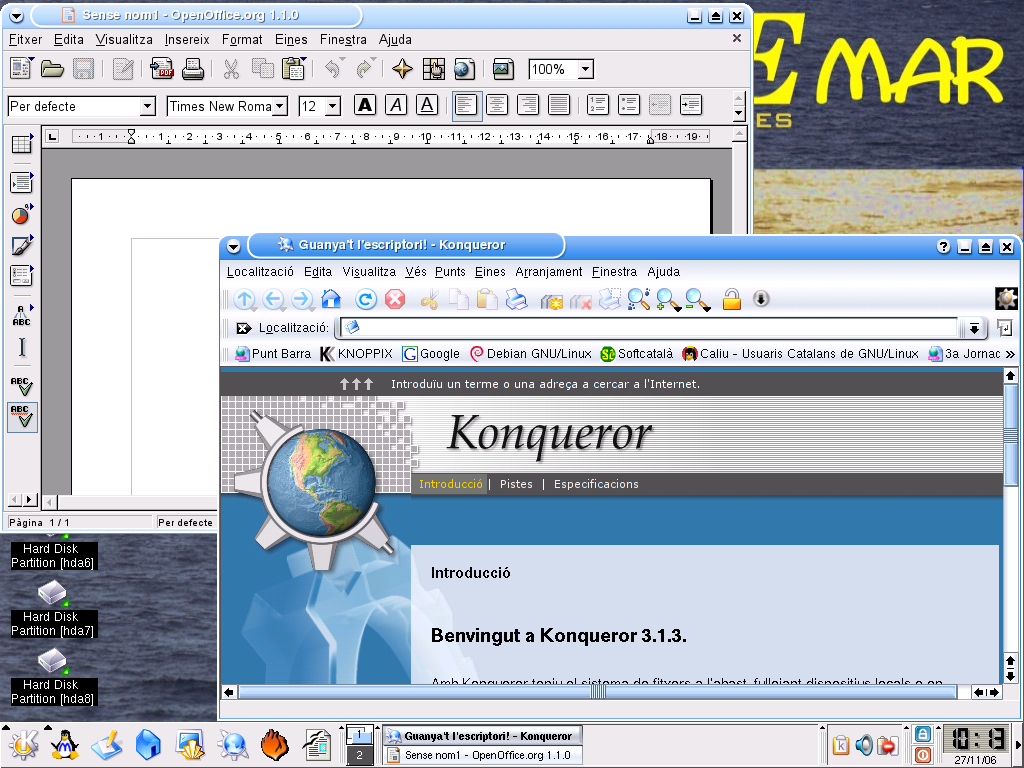1024x768 pixels.
Task: Click the Cut scissors icon in OpenOffice
Action: point(231,69)
